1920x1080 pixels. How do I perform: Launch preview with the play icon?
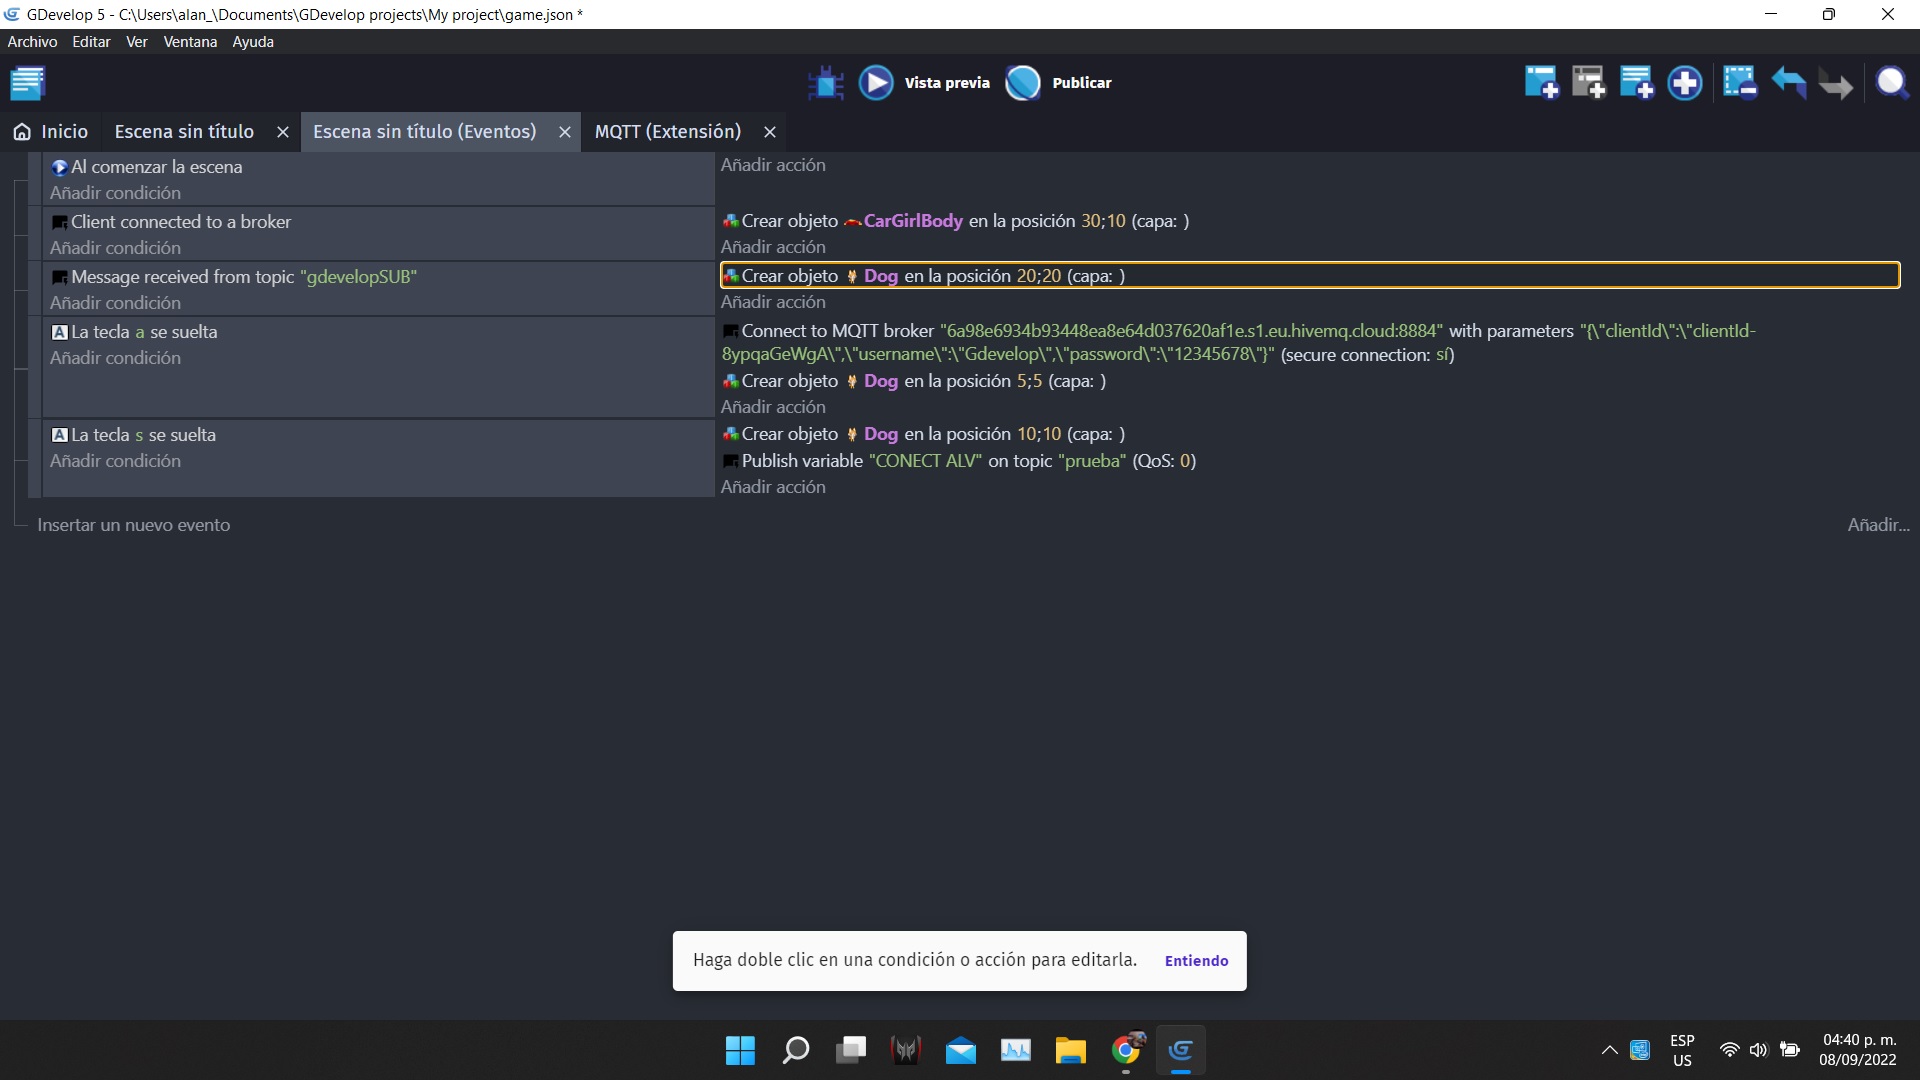877,83
